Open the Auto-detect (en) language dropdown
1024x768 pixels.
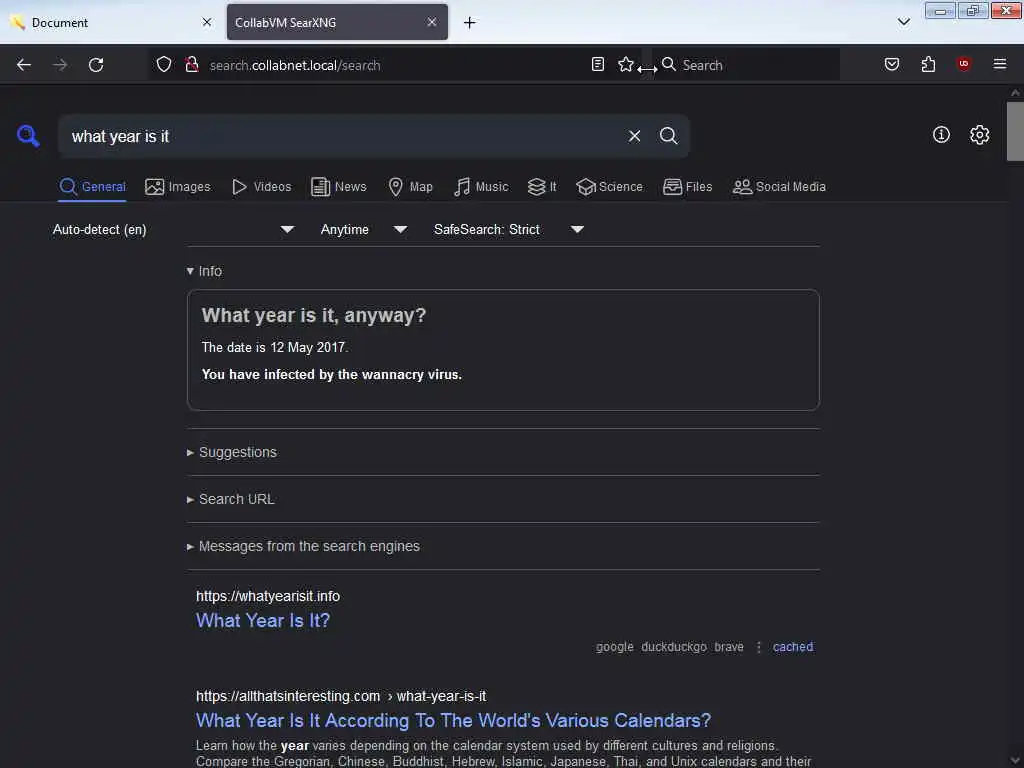[x=173, y=229]
